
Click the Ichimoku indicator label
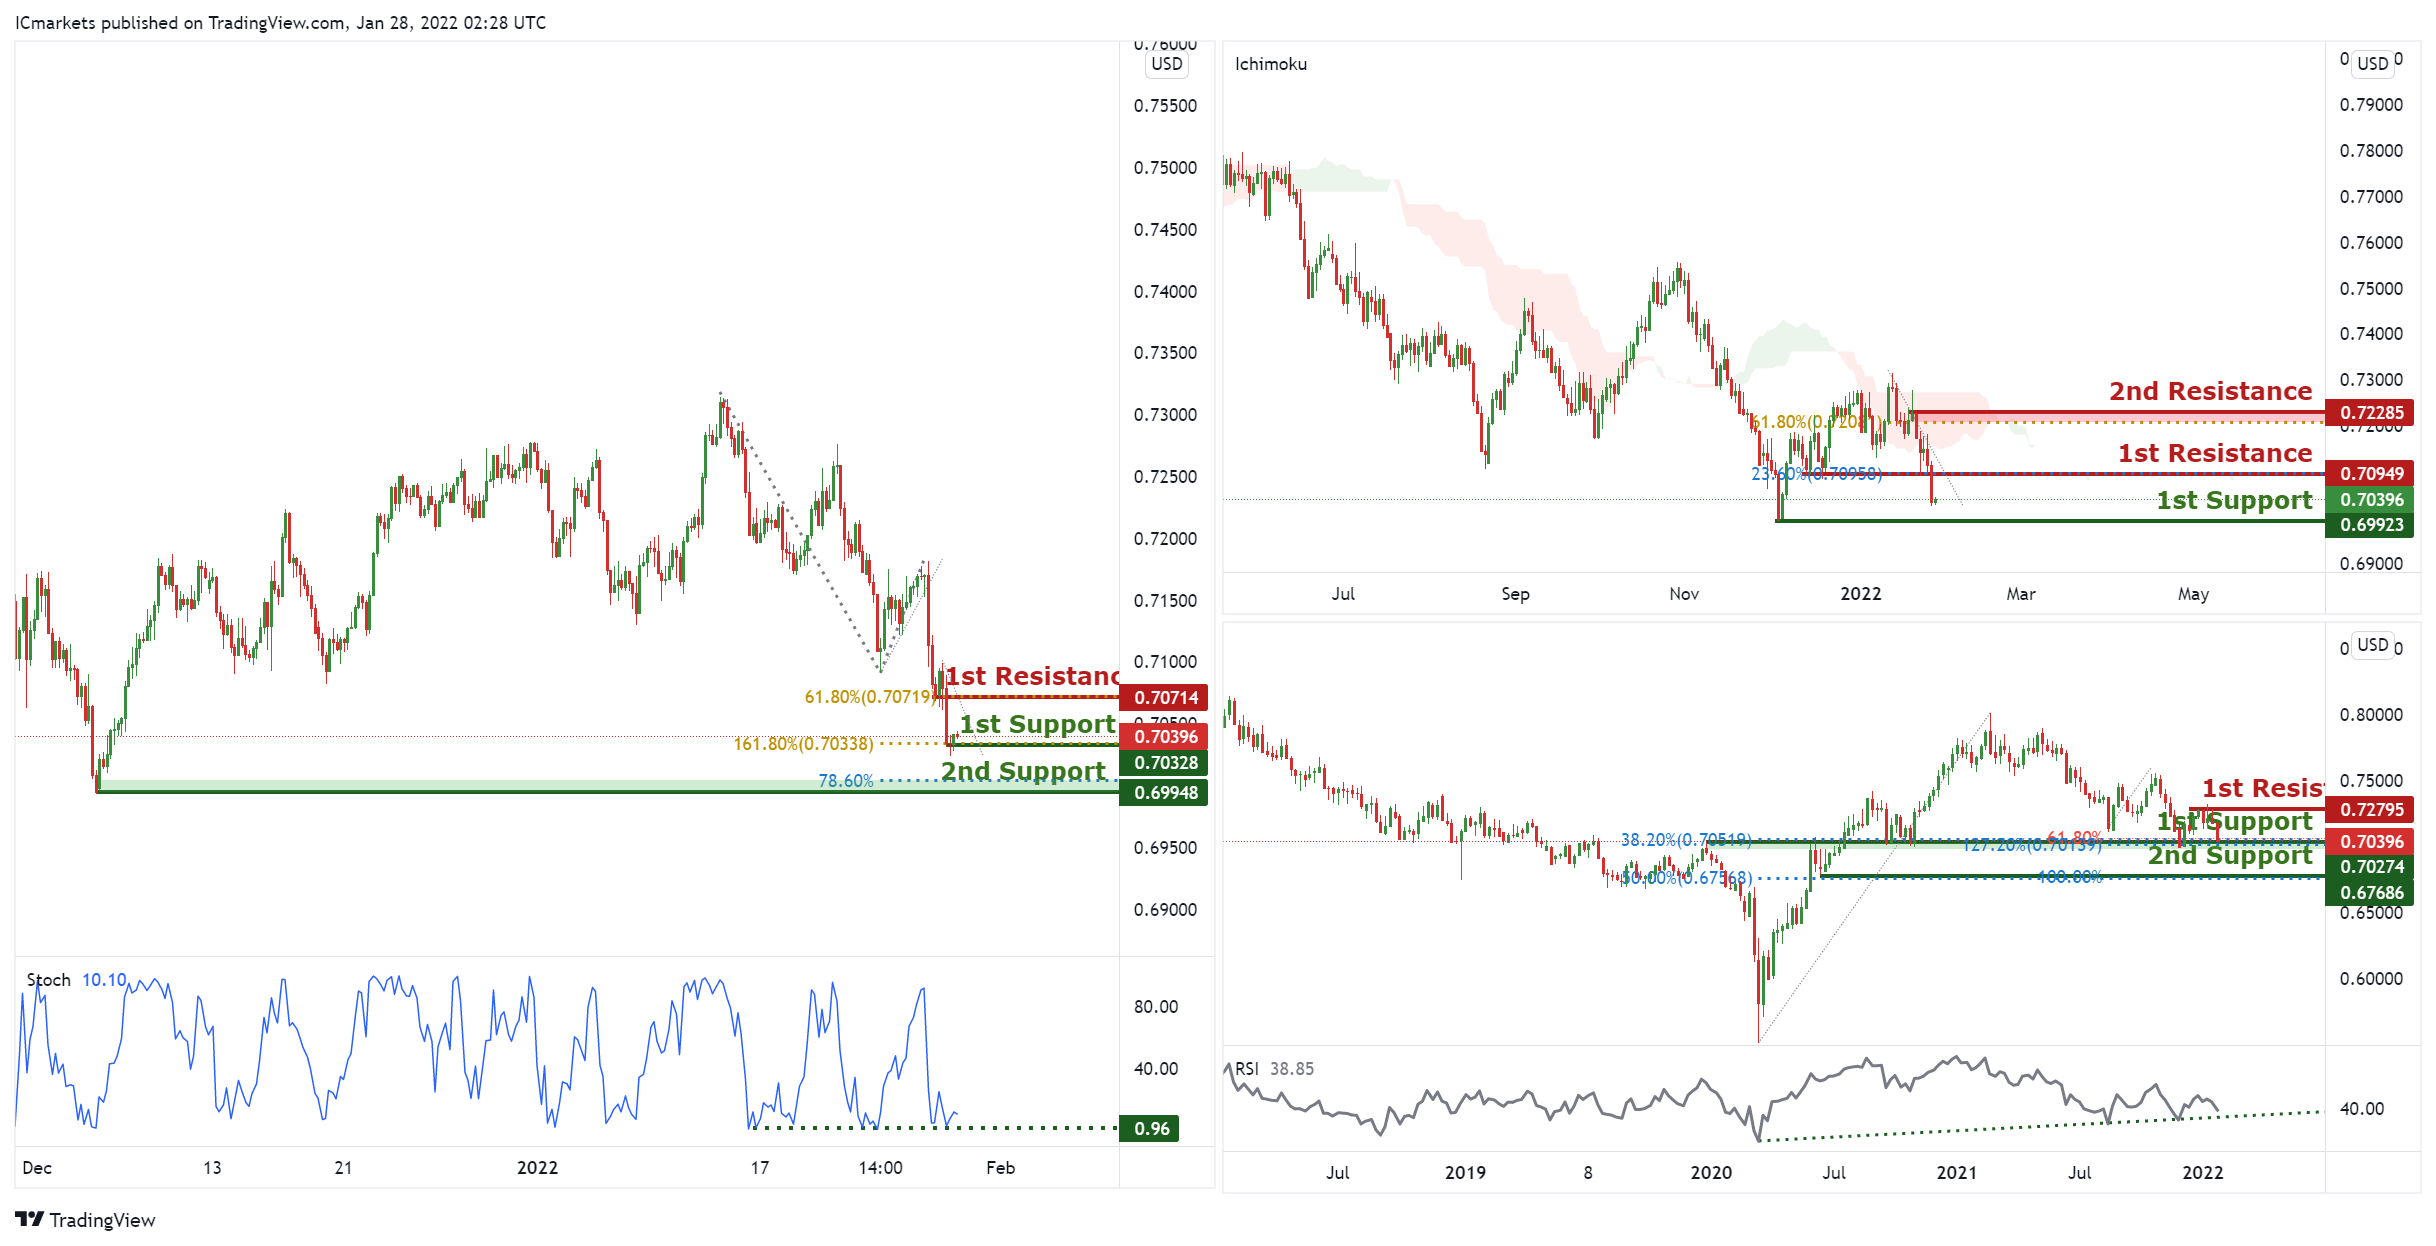1270,64
